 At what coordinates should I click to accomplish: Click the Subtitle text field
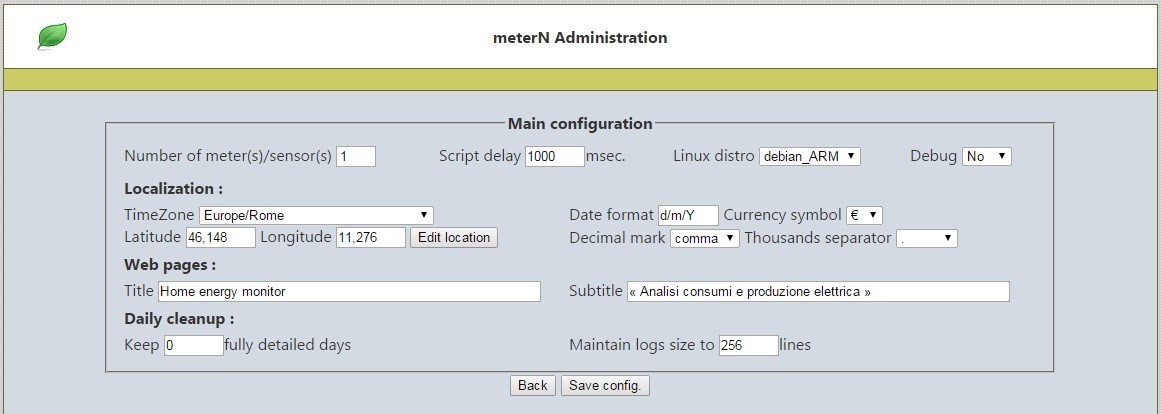(x=818, y=292)
